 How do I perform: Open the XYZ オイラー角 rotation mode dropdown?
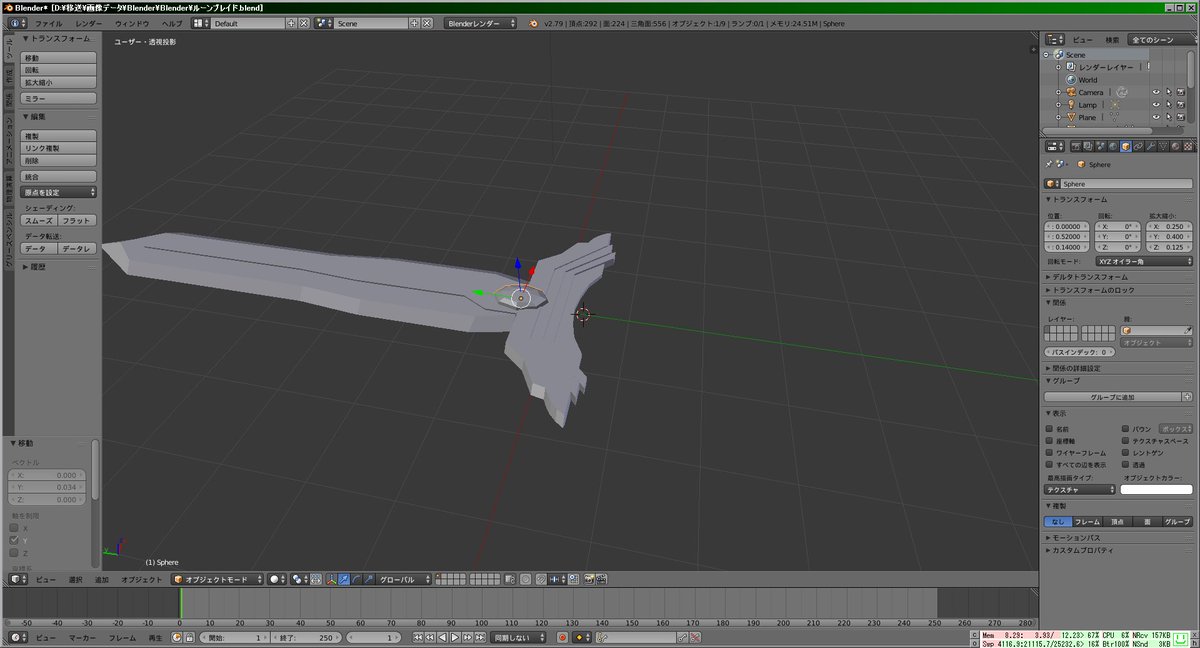point(1144,260)
